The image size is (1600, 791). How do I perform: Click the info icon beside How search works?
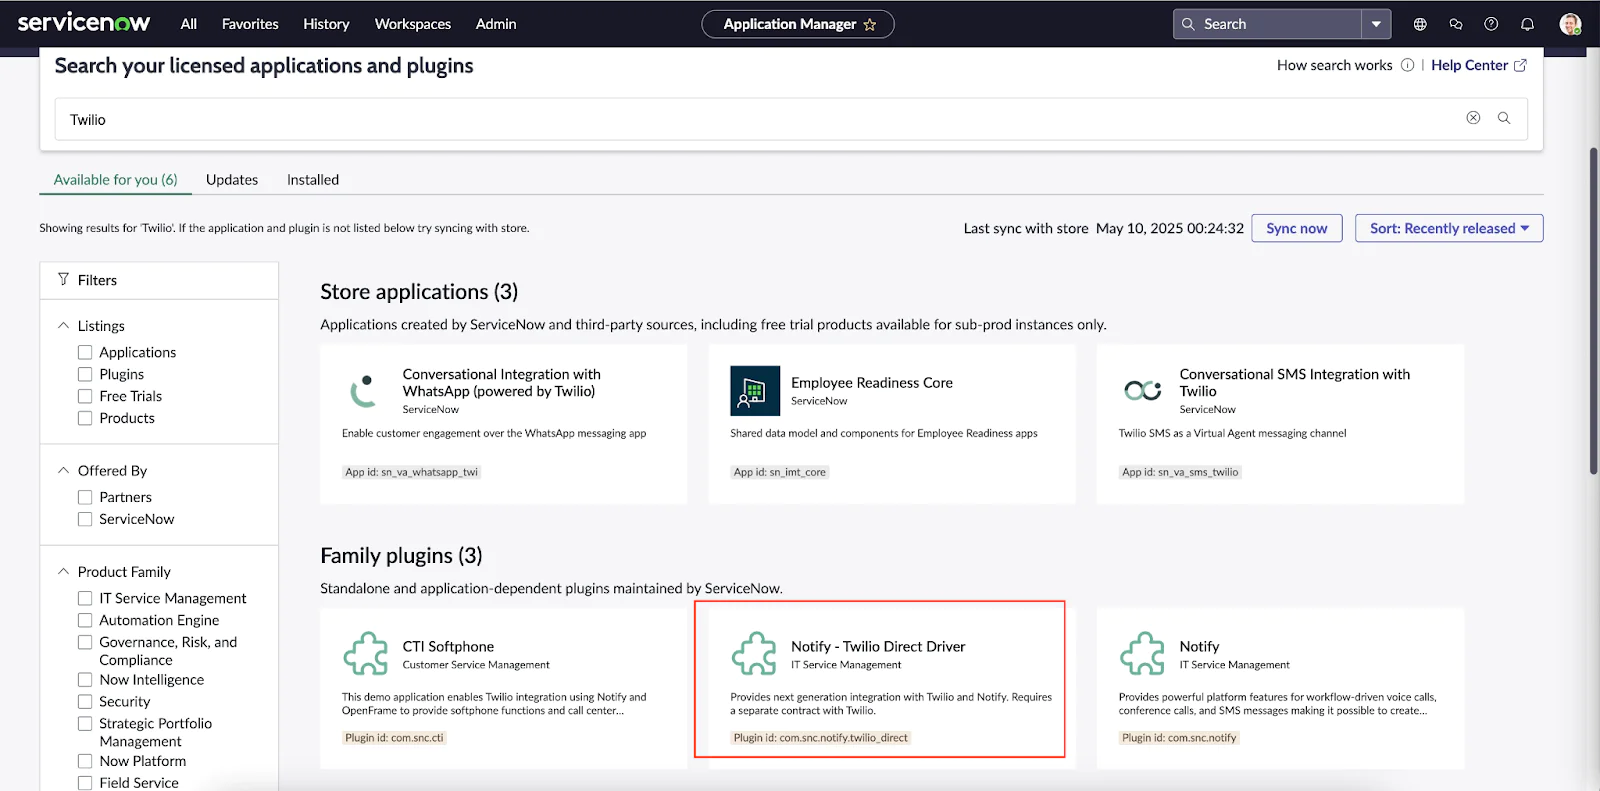pyautogui.click(x=1407, y=65)
